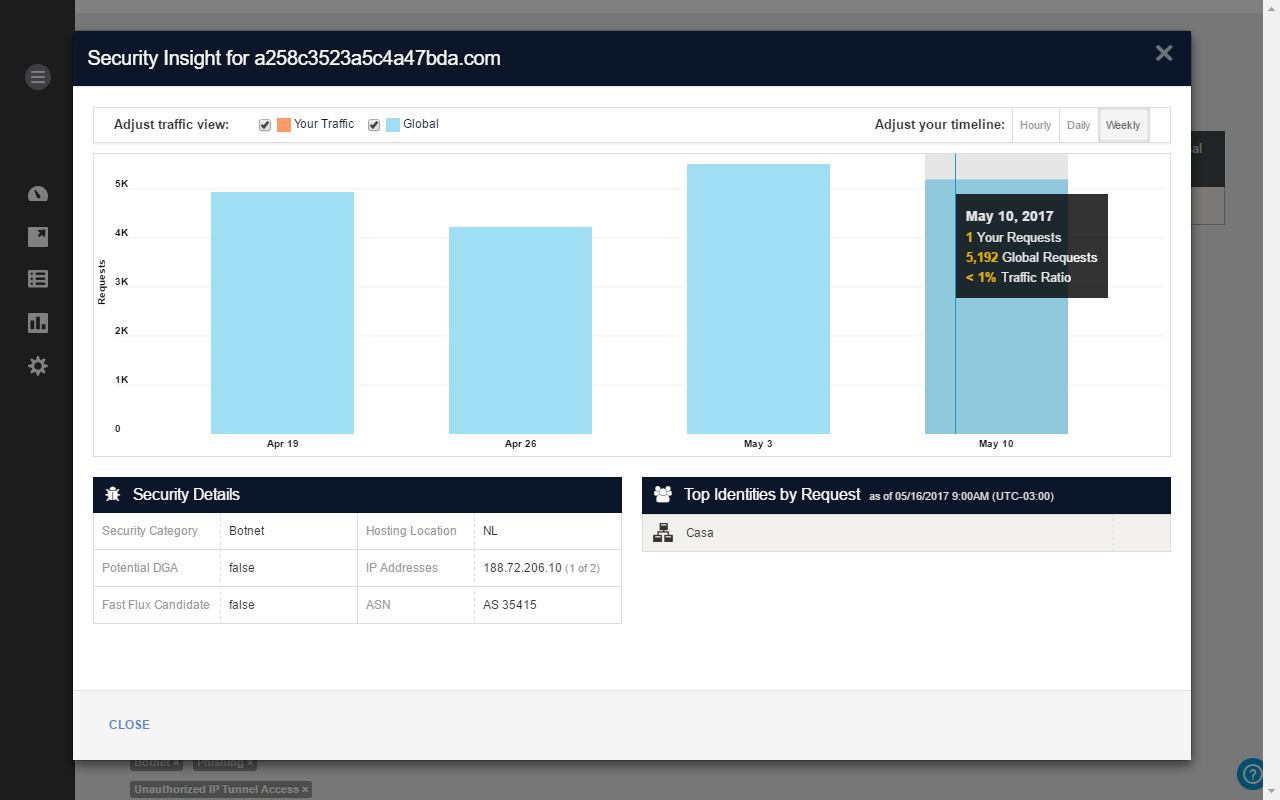Viewport: 1280px width, 800px height.
Task: Click the Casa network identity icon
Action: pyautogui.click(x=662, y=533)
